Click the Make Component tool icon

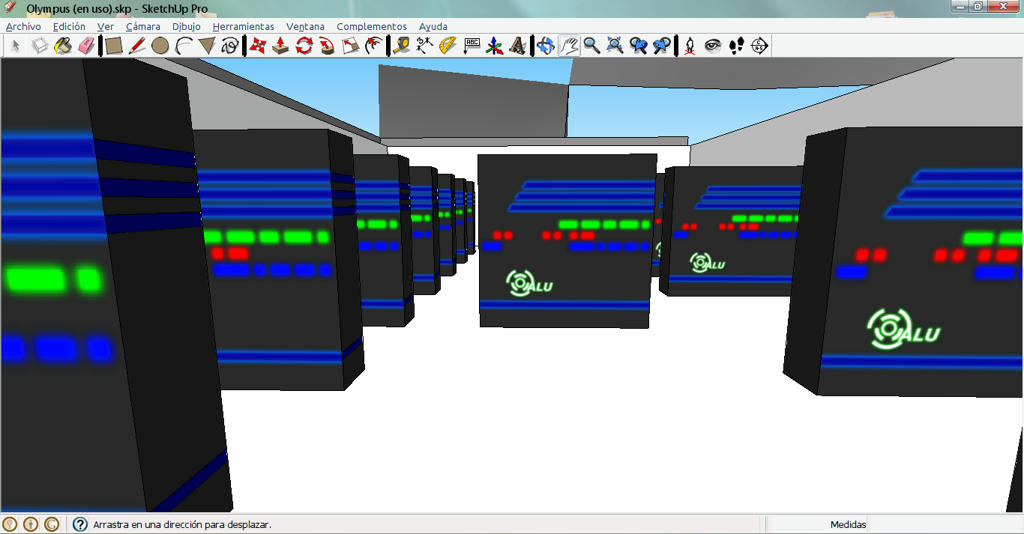[40, 46]
